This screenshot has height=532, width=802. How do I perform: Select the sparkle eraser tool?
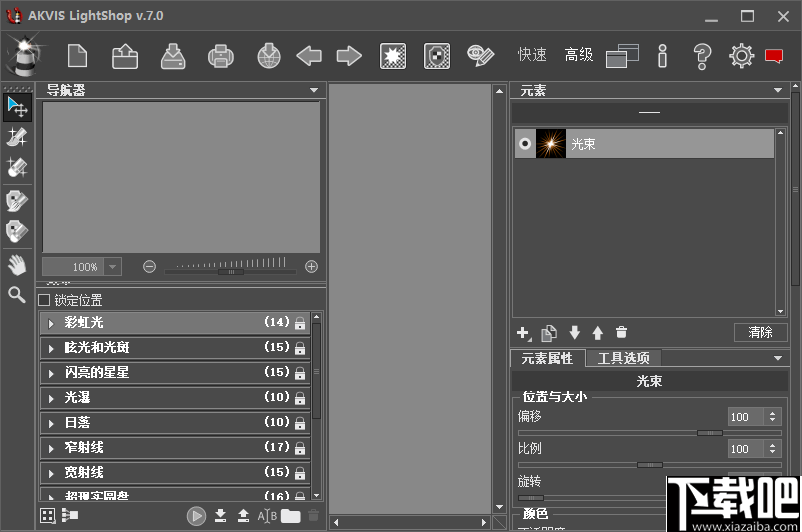tap(17, 167)
